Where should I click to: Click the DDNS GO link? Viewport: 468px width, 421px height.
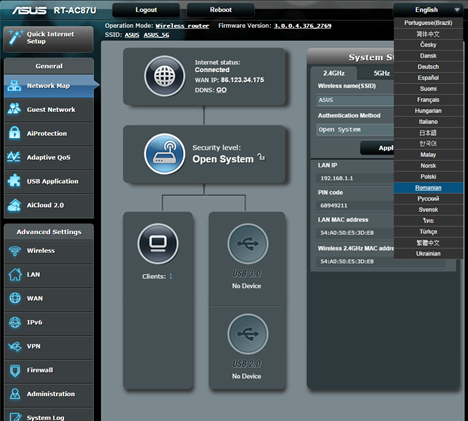tap(221, 90)
